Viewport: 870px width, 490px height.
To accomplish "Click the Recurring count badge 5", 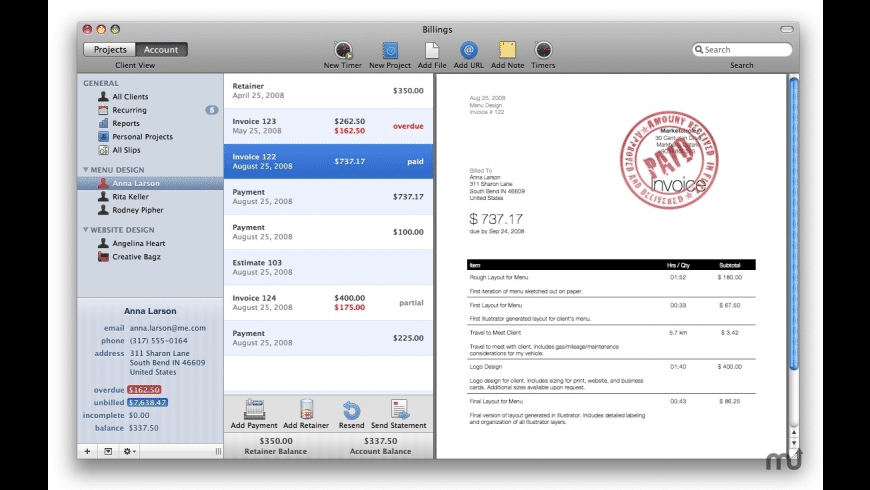I will [x=212, y=110].
